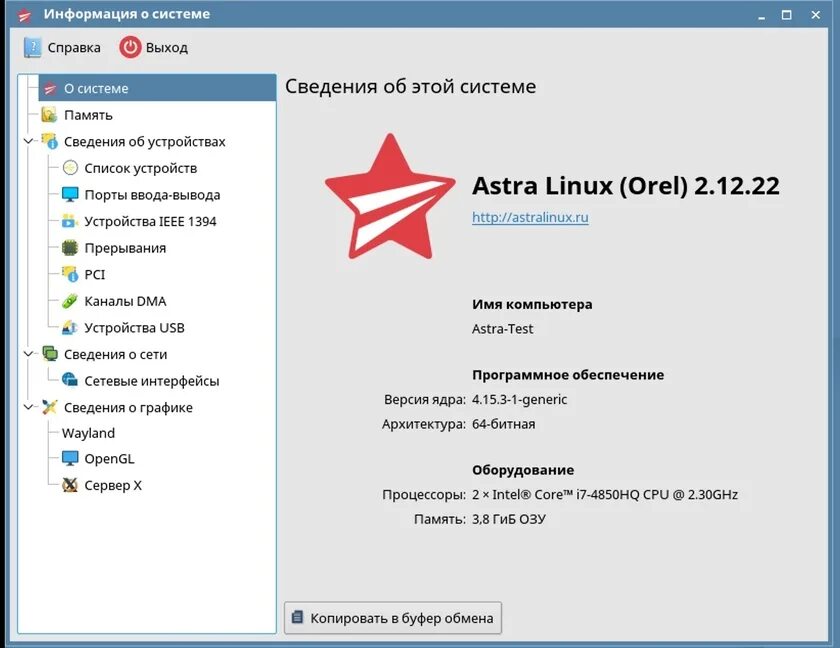Click the title bar Astra app icon
The image size is (840, 648).
coord(25,15)
